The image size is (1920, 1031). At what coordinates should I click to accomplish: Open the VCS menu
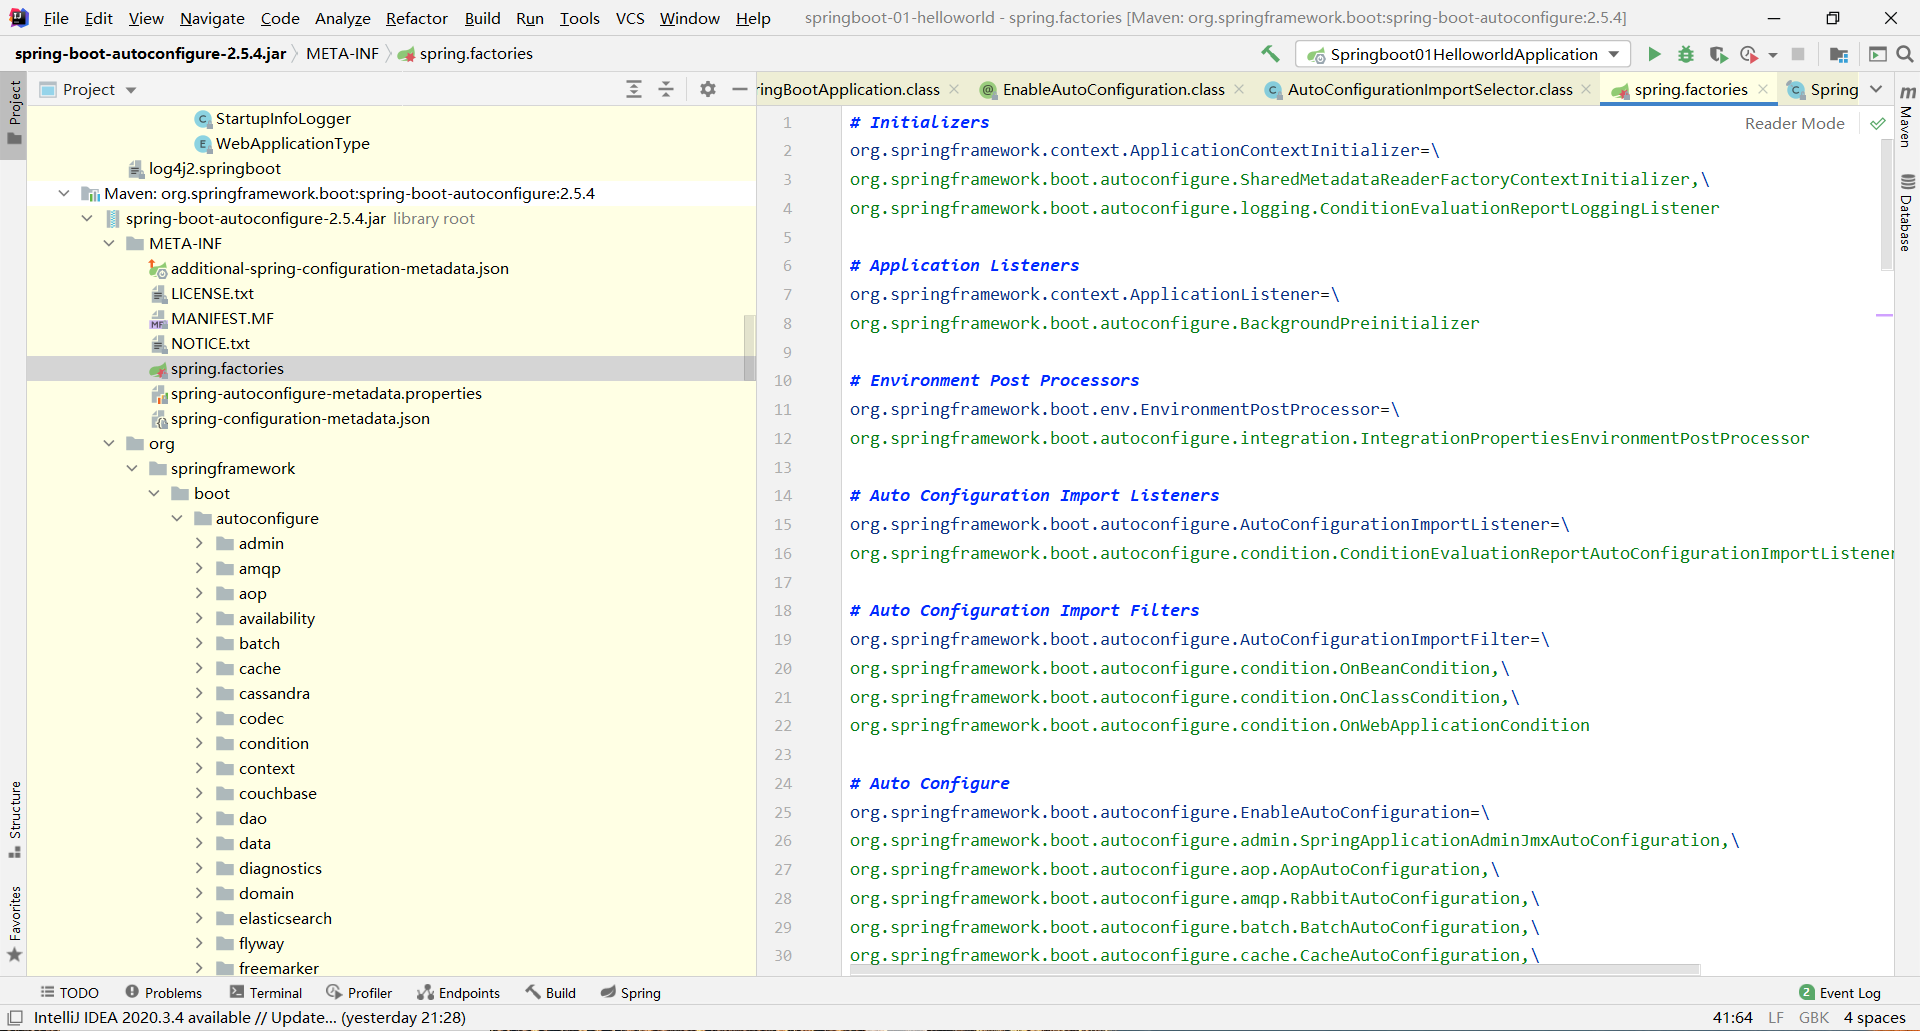(630, 18)
